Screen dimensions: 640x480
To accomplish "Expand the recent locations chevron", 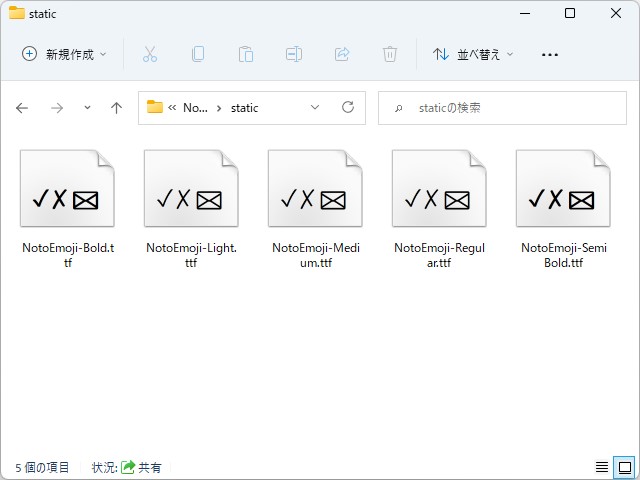I will (87, 108).
